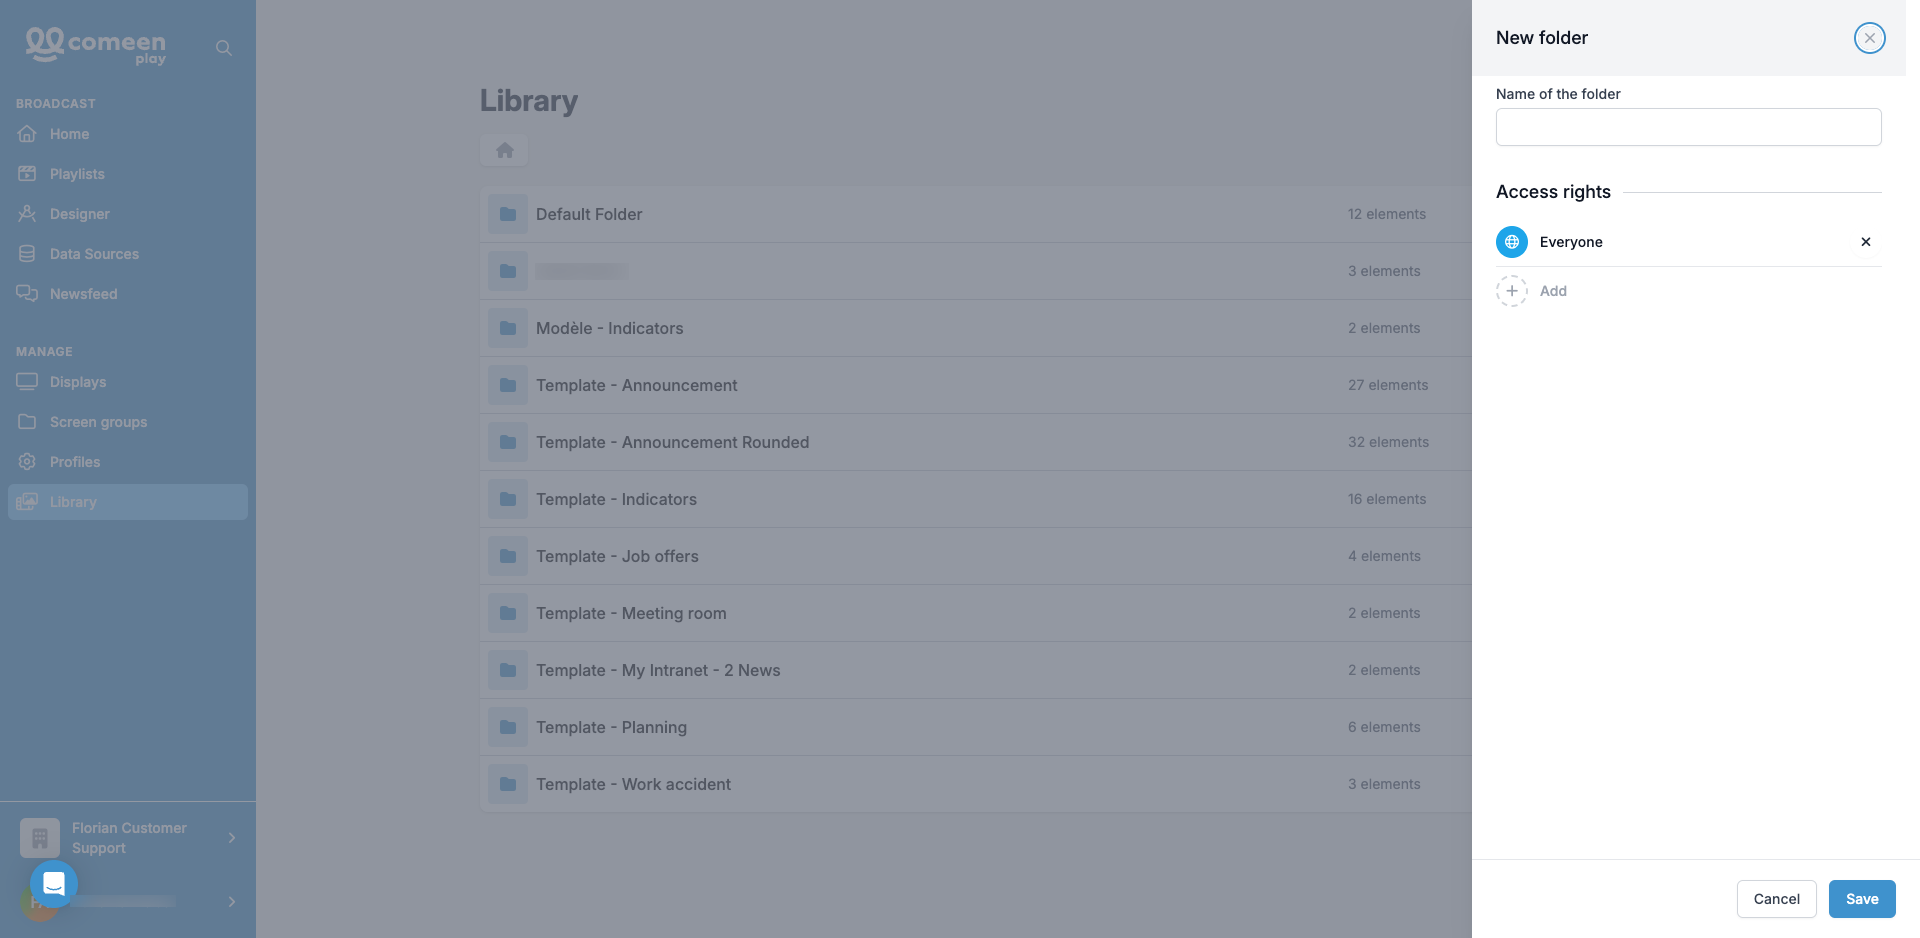Click folder icon of Template - Job offers
The height and width of the screenshot is (938, 1920).
click(x=508, y=556)
